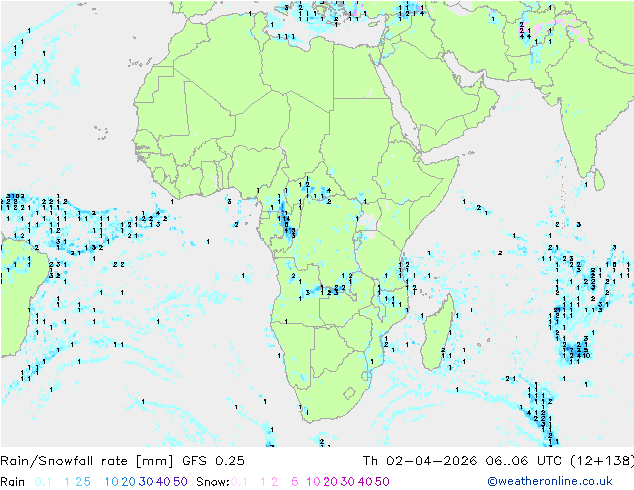Pick the snow legend value 40

pyautogui.click(x=365, y=482)
